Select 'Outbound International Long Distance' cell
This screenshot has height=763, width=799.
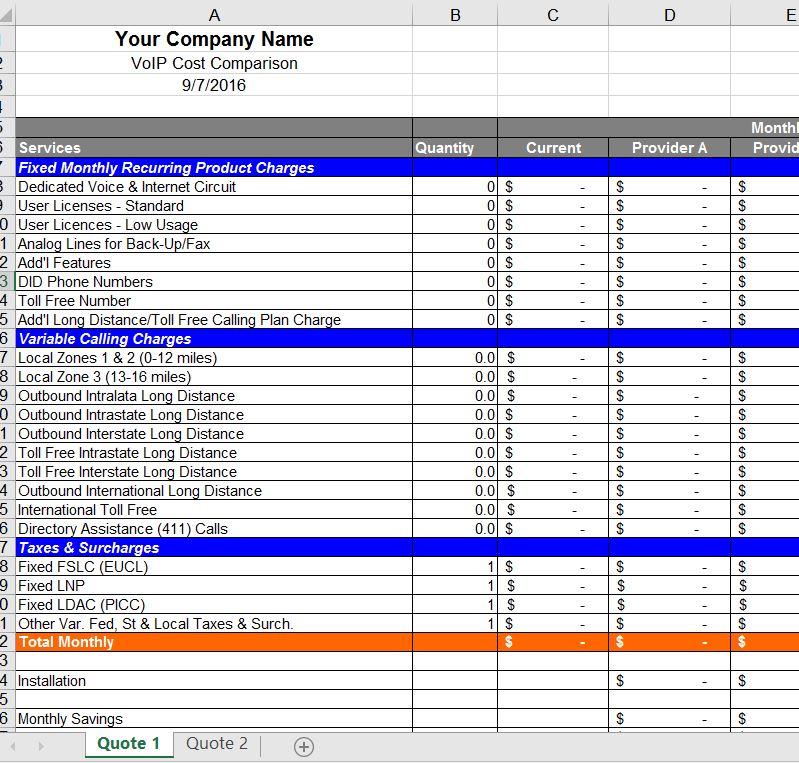click(x=214, y=491)
